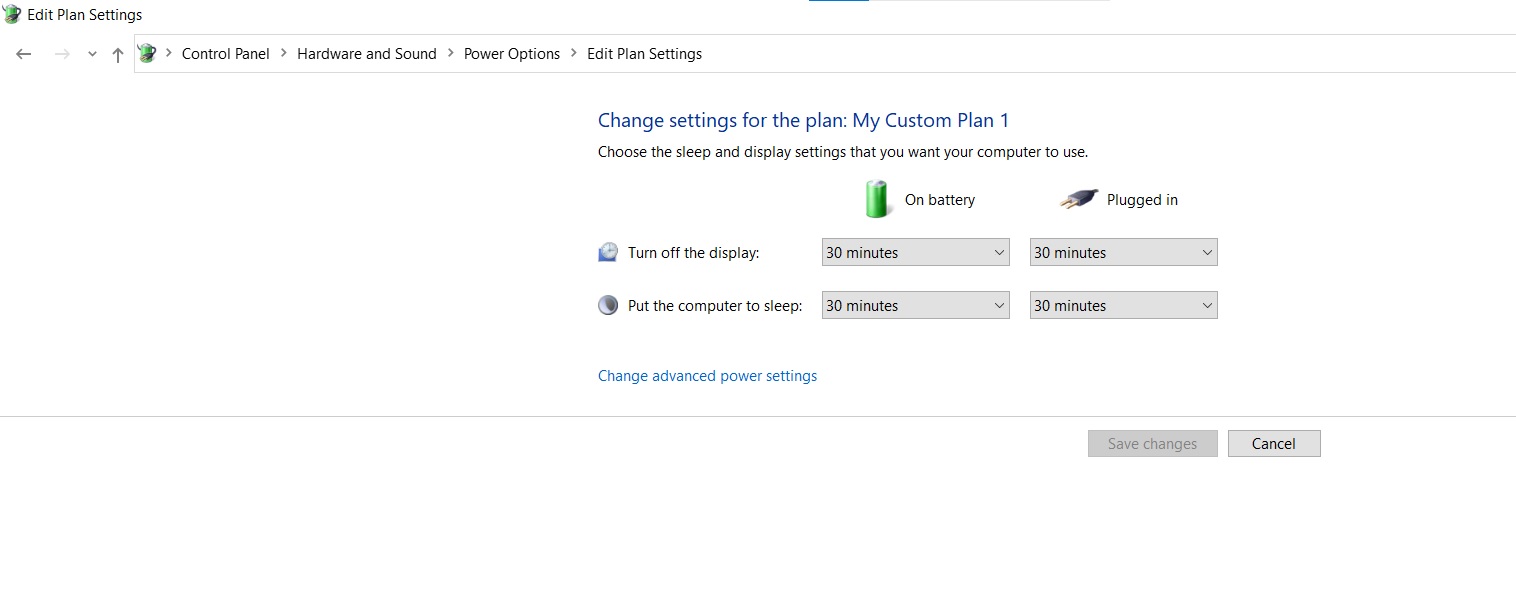The height and width of the screenshot is (589, 1516).
Task: Click the Edit Plan Settings breadcrumb
Action: click(644, 54)
